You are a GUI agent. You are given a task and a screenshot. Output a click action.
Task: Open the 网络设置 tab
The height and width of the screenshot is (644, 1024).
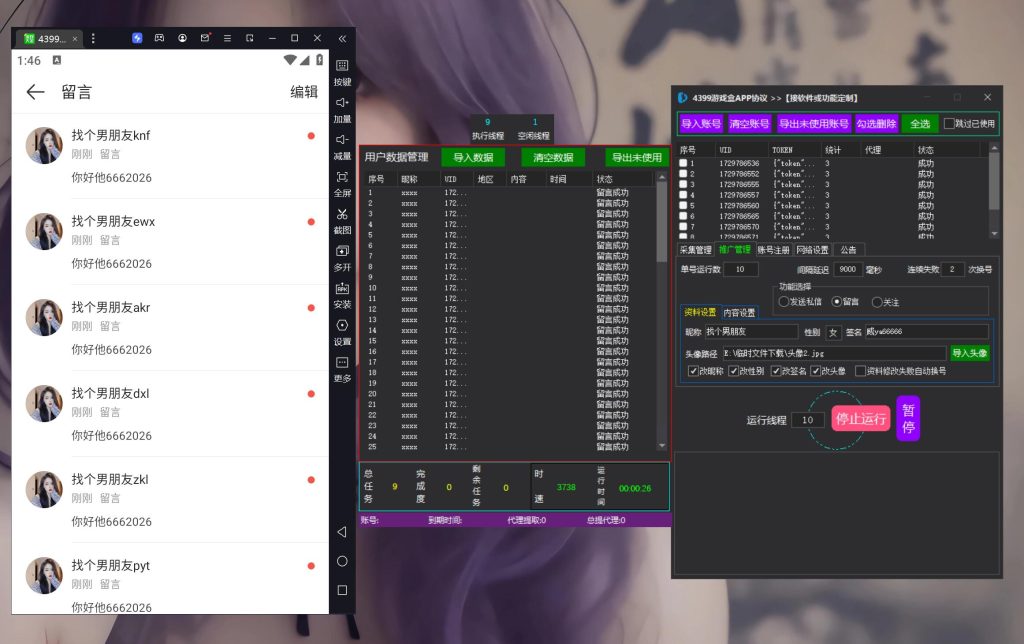click(x=812, y=250)
